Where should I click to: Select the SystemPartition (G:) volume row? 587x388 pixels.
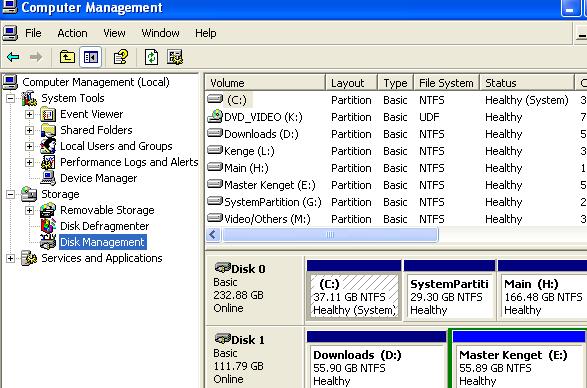pos(396,202)
